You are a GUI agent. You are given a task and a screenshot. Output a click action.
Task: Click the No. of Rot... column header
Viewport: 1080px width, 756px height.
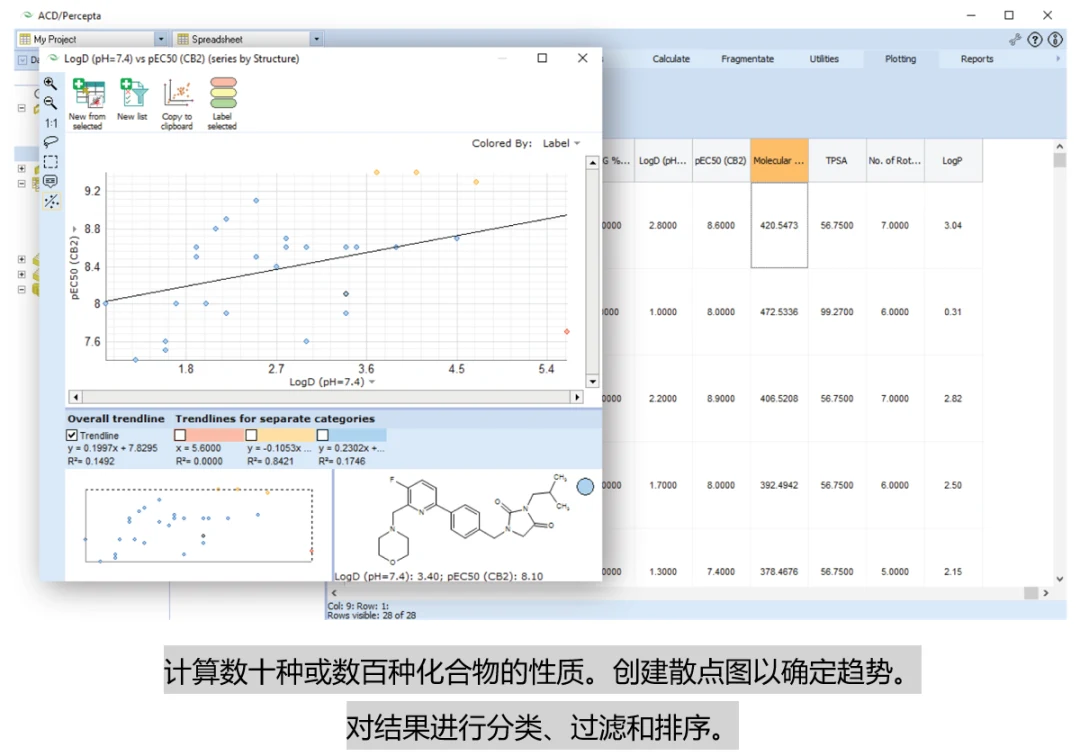point(895,160)
